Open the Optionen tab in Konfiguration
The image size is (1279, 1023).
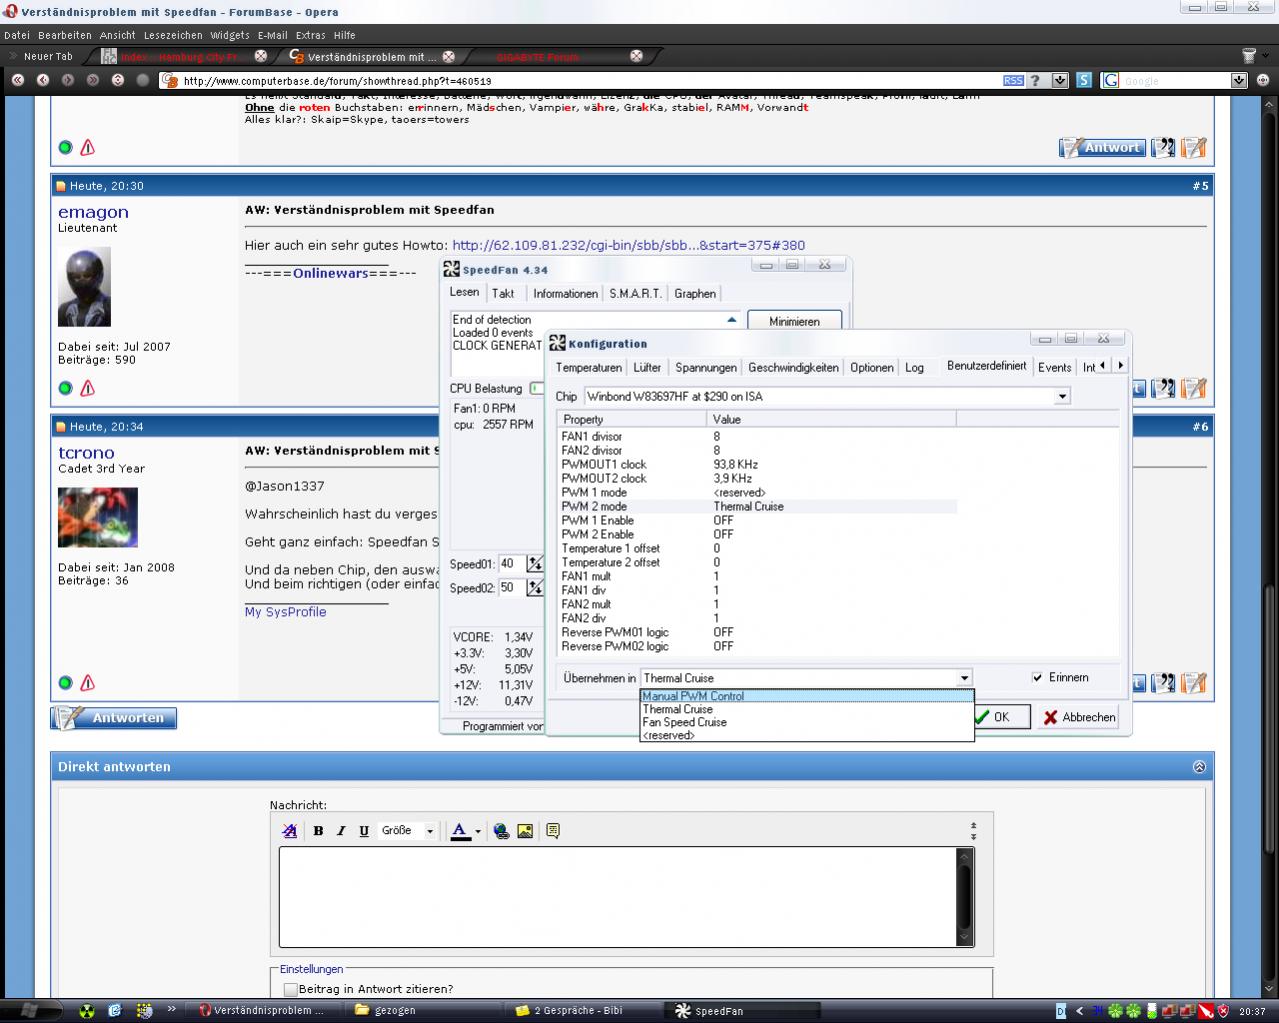(872, 368)
